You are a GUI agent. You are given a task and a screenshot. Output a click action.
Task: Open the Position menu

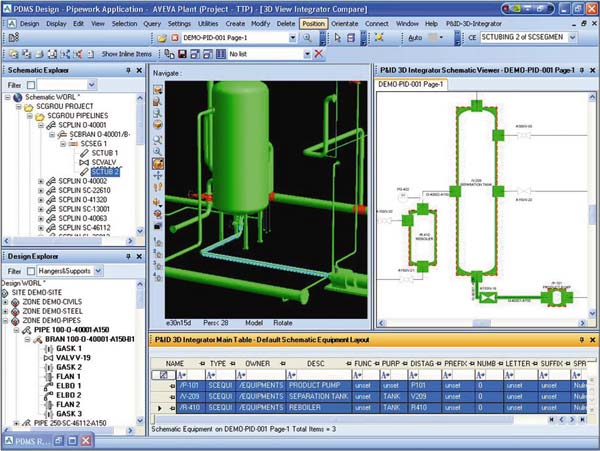[313, 24]
